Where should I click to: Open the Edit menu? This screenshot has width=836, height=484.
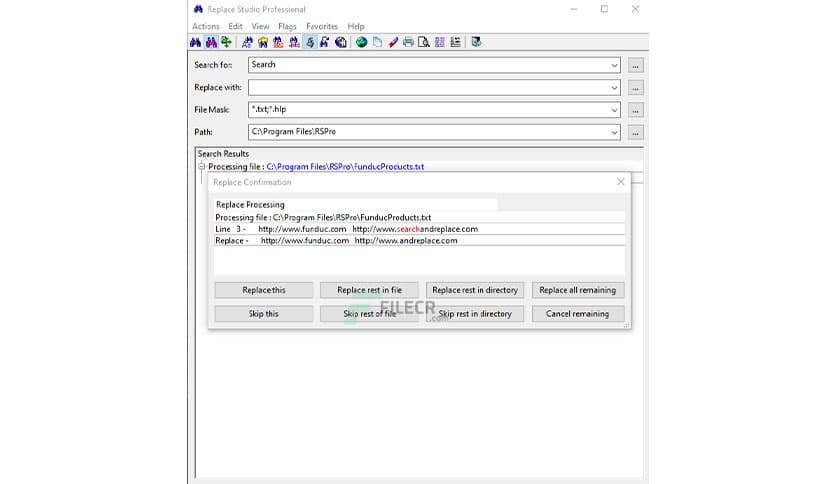tap(235, 26)
